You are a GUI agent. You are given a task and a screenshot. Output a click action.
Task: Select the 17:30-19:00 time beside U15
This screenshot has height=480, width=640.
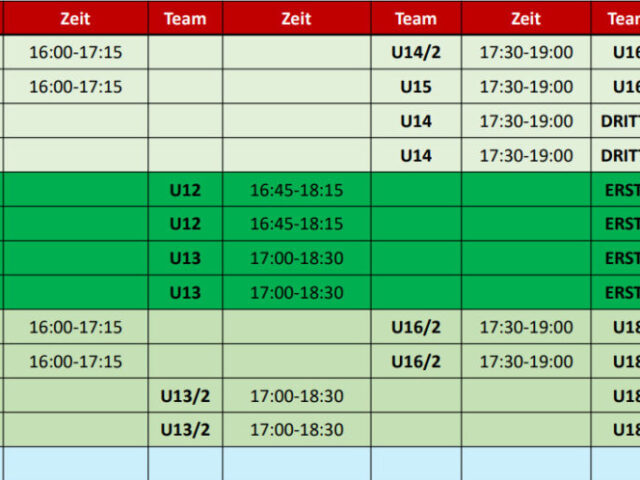pyautogui.click(x=526, y=87)
